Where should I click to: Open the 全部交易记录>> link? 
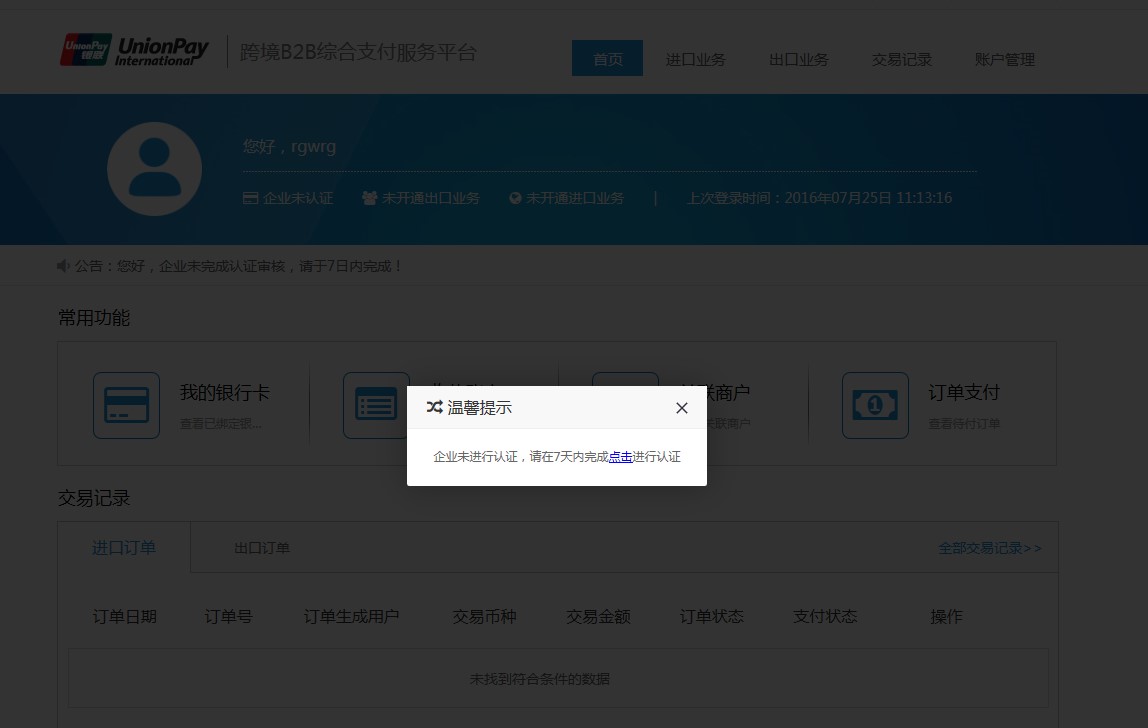[989, 548]
